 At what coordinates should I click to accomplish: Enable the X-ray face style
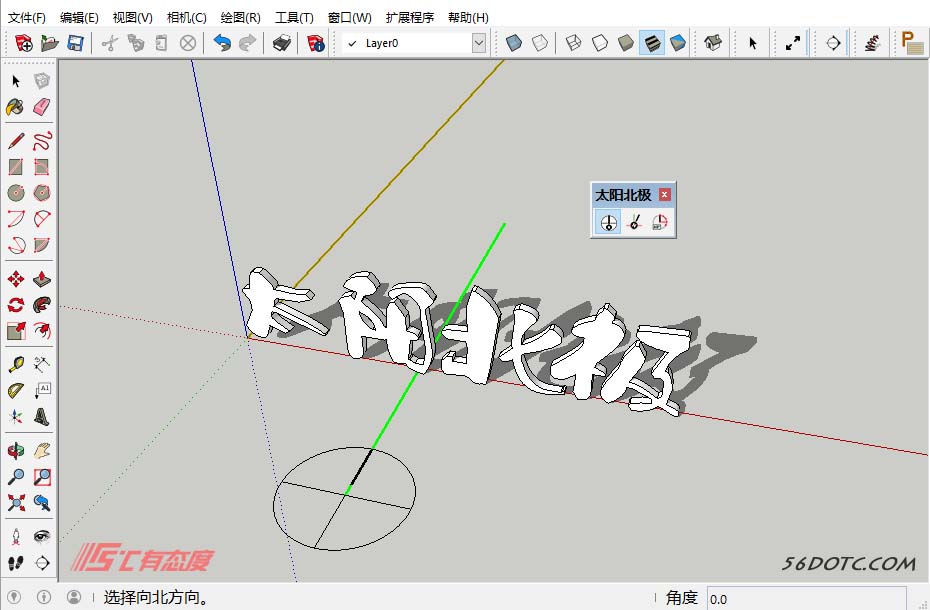click(513, 43)
